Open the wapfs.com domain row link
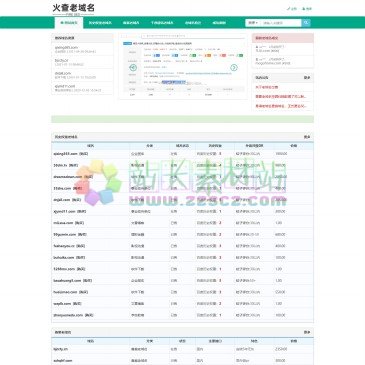This screenshot has height=365, width=365. (62, 303)
